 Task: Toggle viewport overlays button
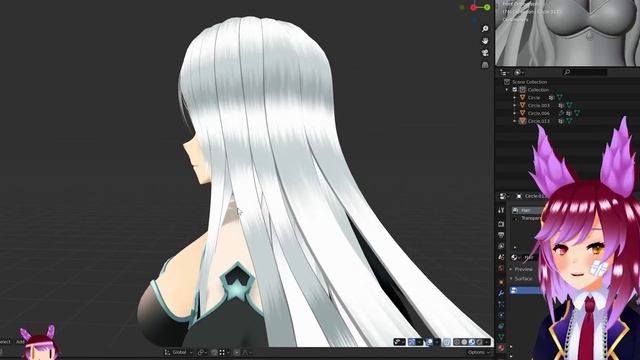429,342
